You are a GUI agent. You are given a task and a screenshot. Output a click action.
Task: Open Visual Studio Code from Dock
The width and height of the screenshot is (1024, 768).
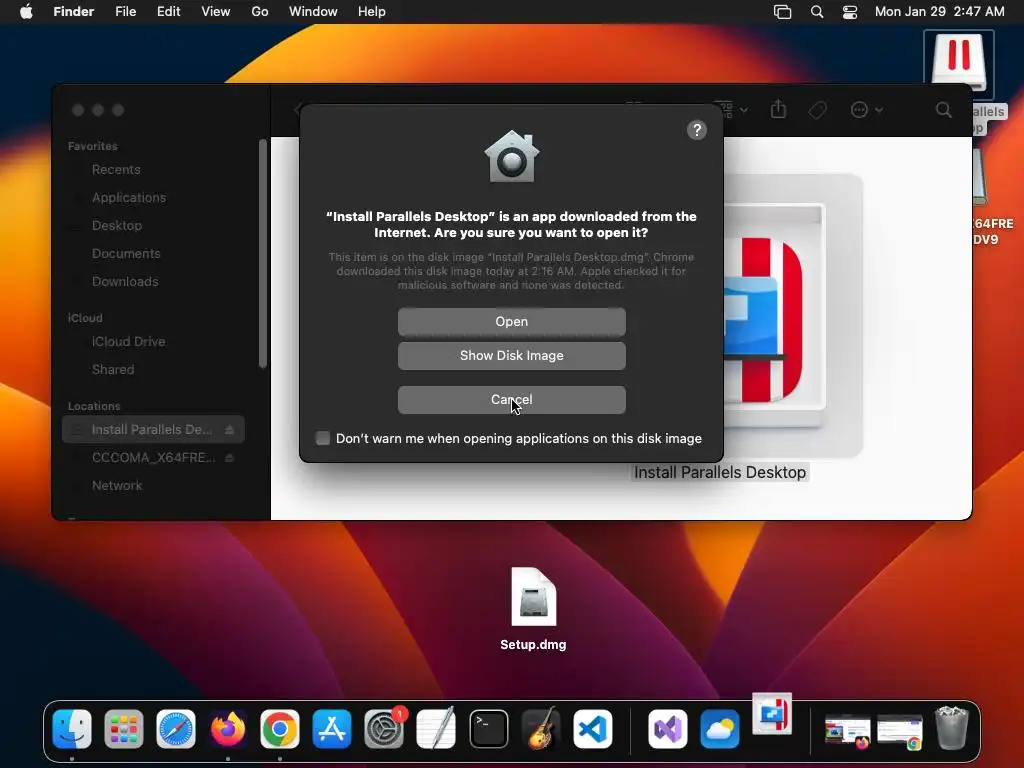click(593, 729)
